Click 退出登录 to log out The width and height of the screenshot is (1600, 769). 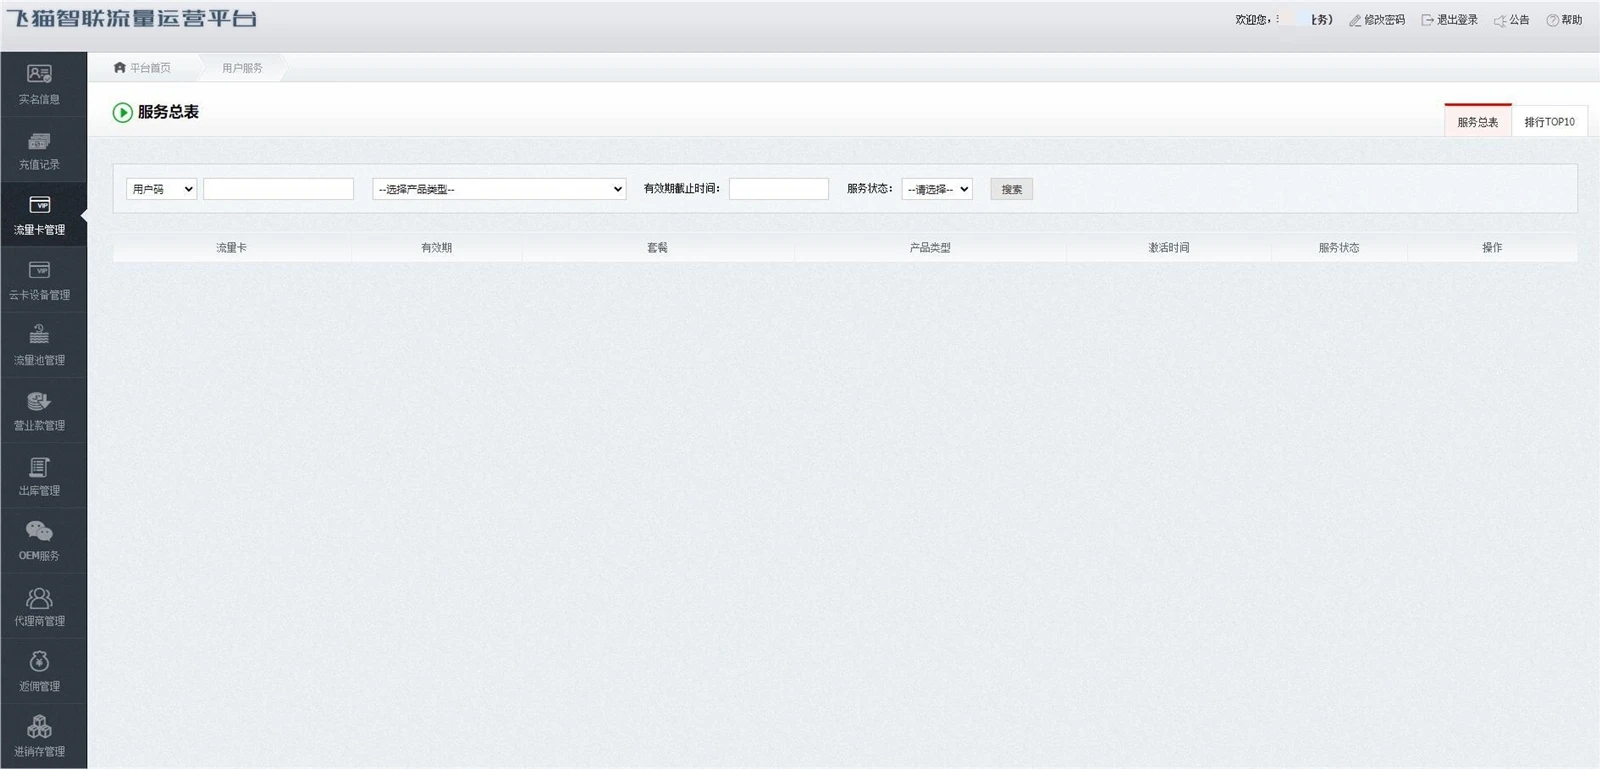[1450, 20]
